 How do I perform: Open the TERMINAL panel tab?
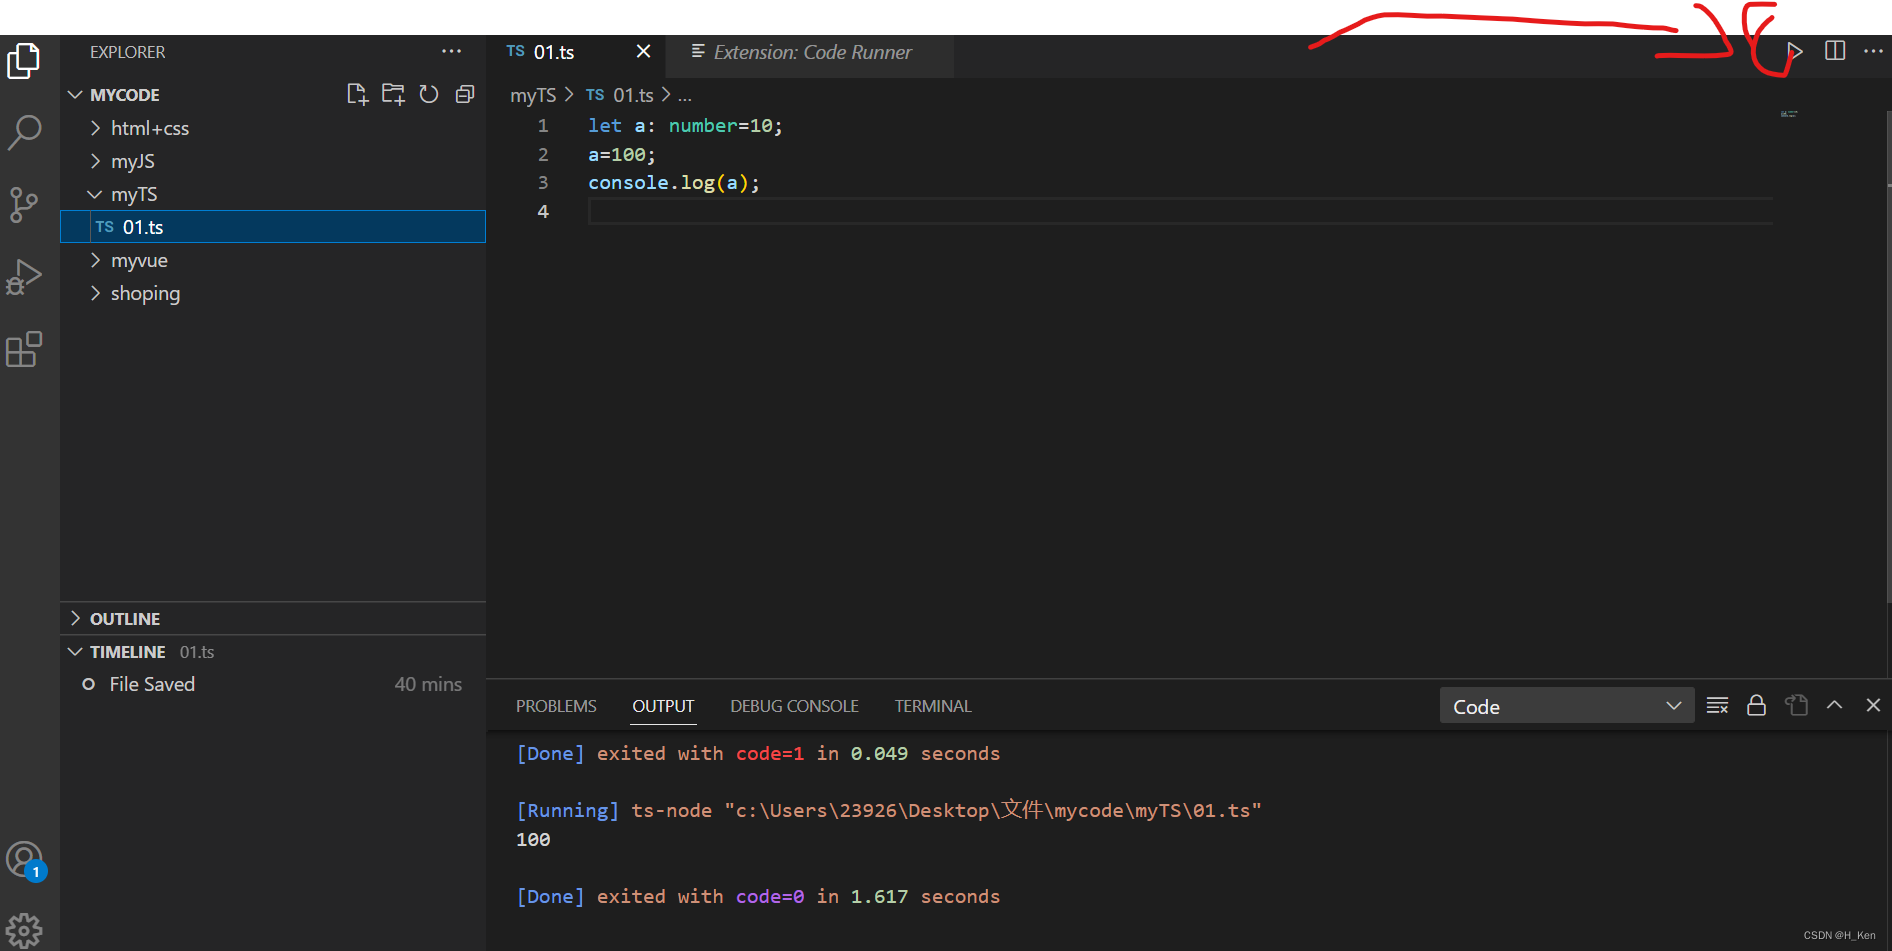pos(933,706)
